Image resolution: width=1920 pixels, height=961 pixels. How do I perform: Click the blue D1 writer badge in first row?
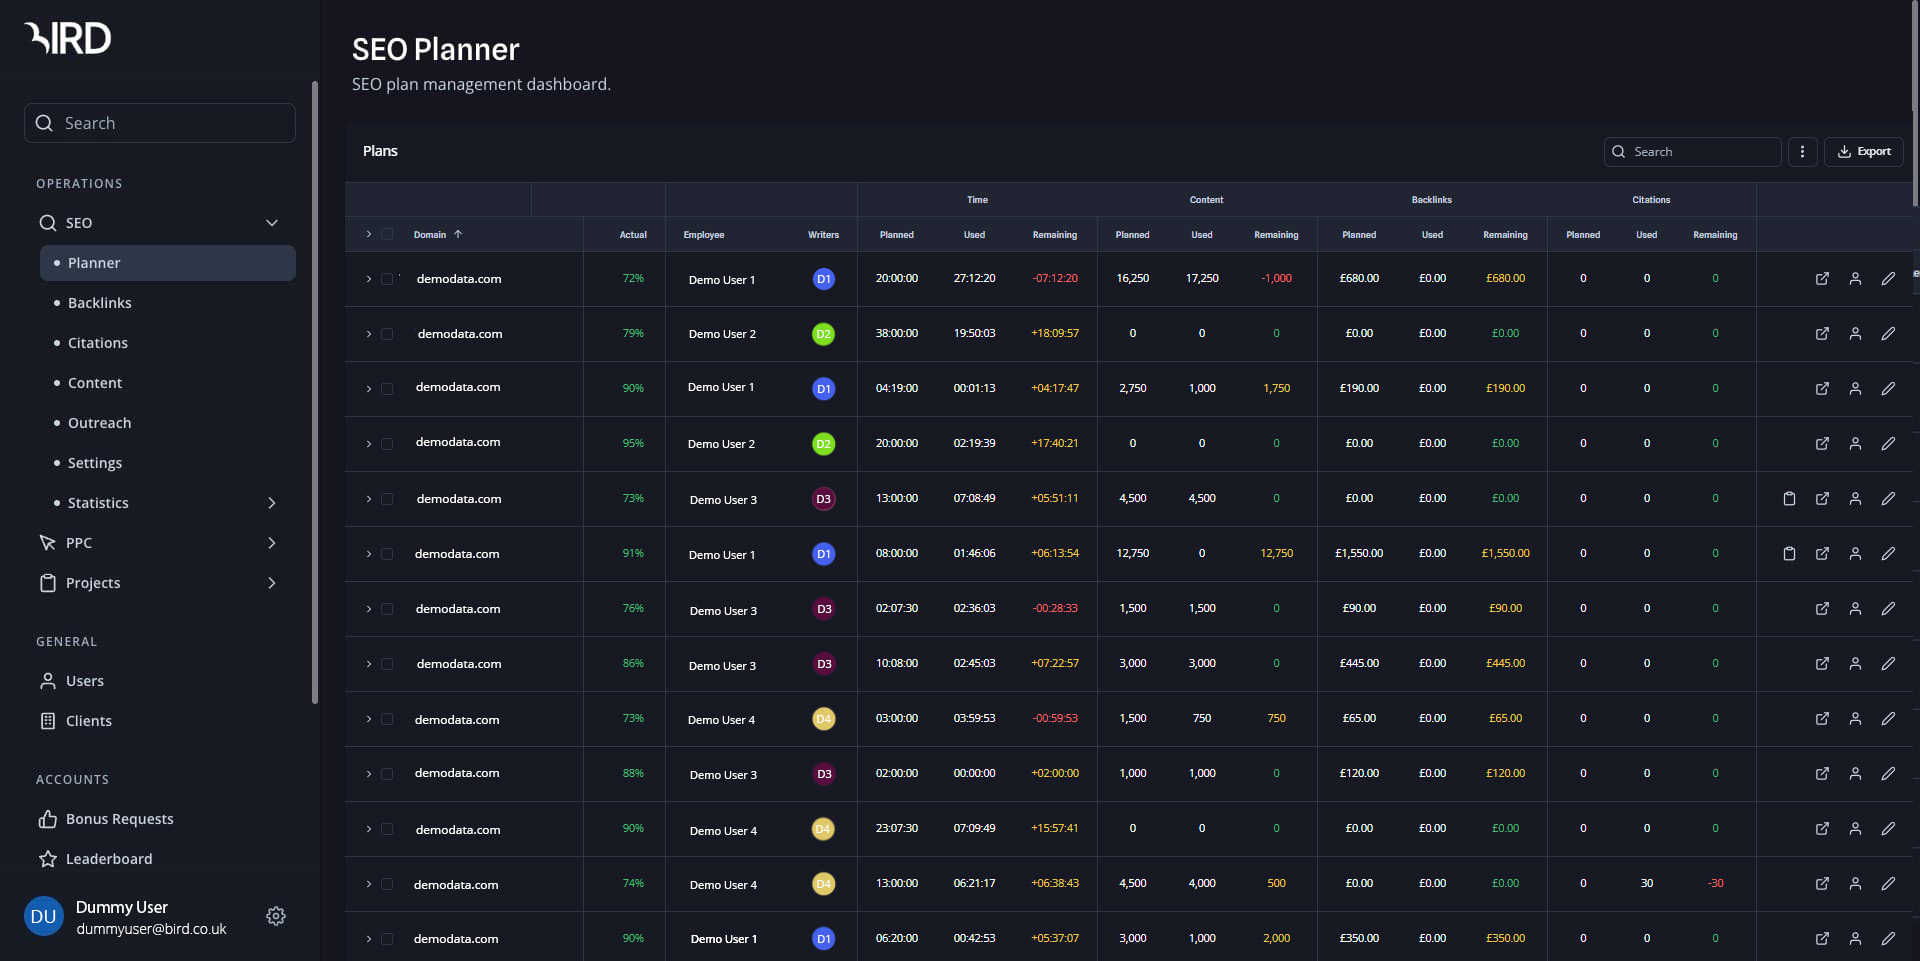pos(823,279)
